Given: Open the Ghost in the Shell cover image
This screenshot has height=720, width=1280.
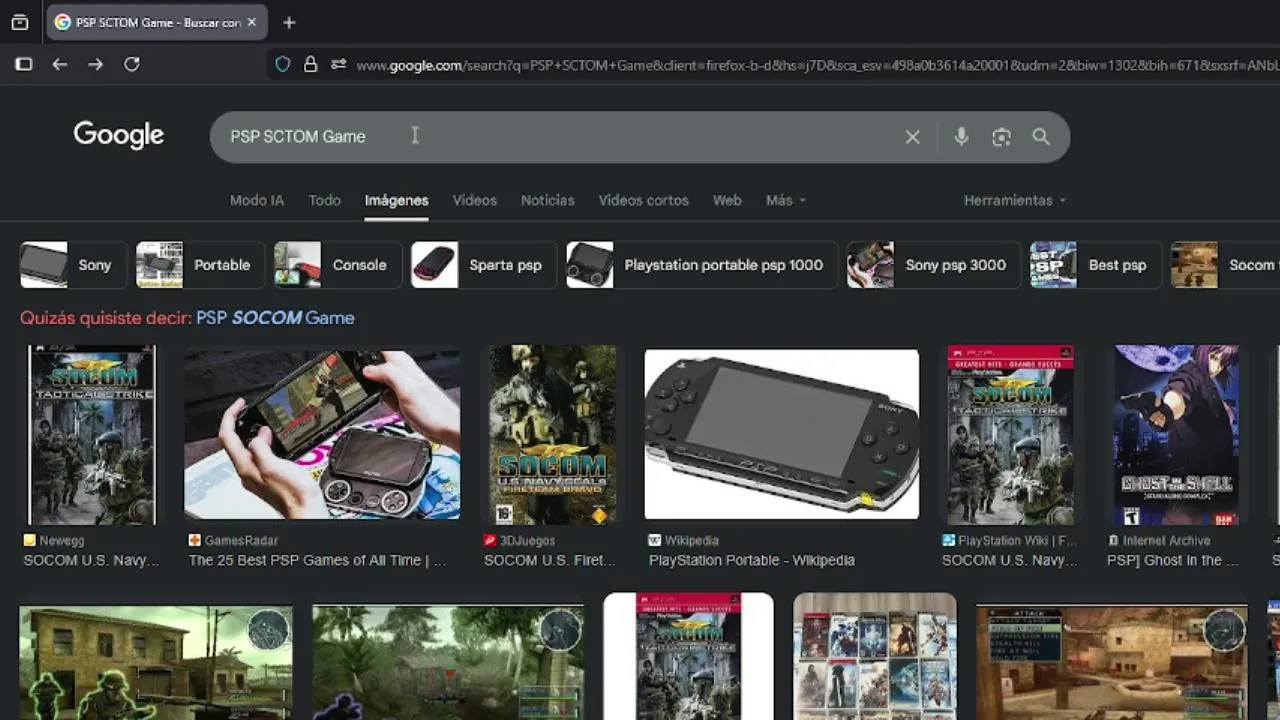Looking at the screenshot, I should (1177, 435).
